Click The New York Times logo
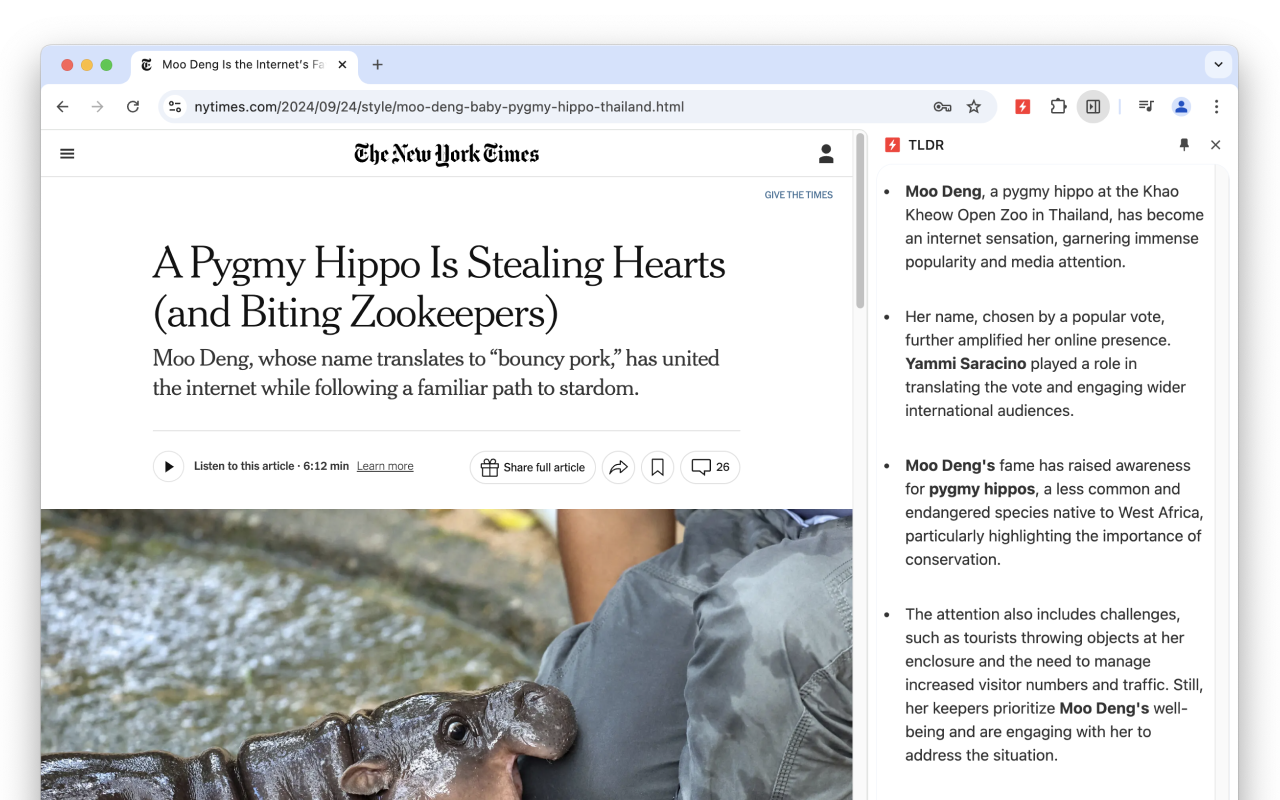 (446, 154)
